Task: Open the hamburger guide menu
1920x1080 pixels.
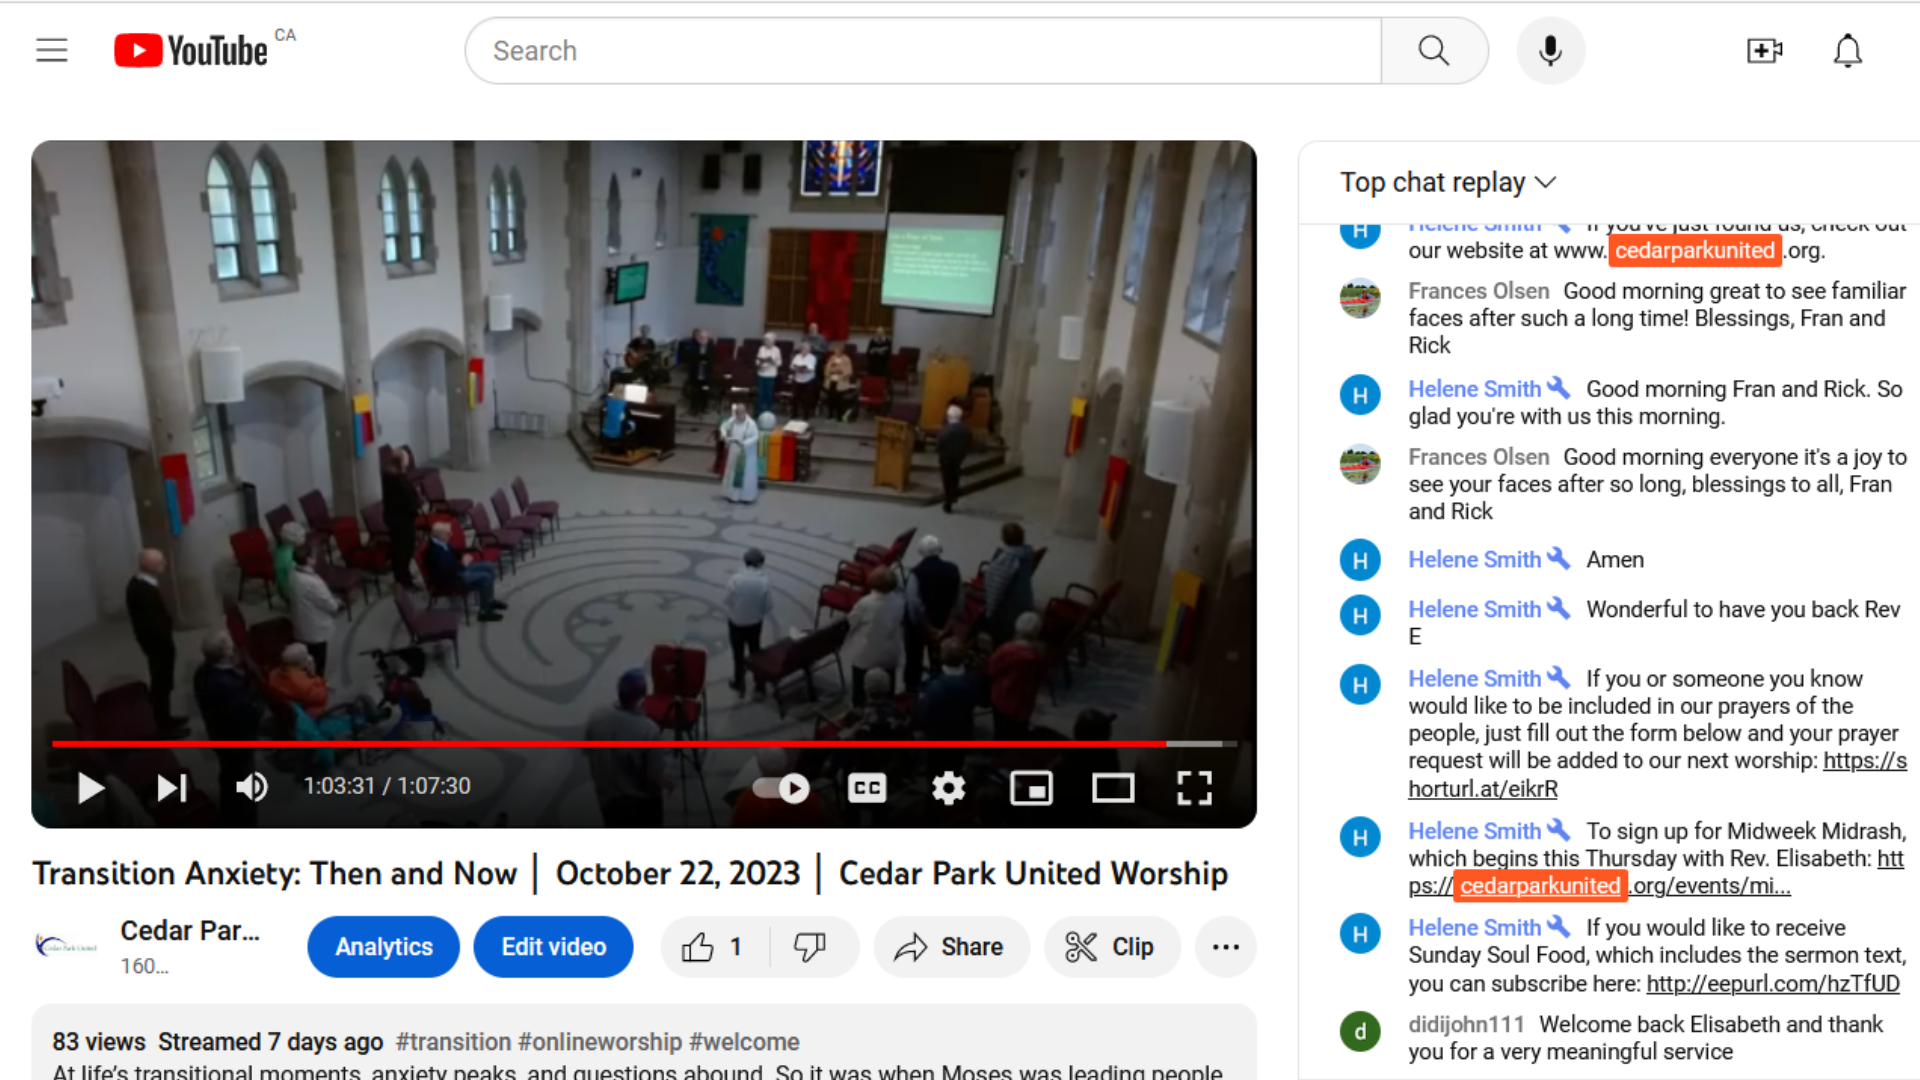Action: [52, 50]
